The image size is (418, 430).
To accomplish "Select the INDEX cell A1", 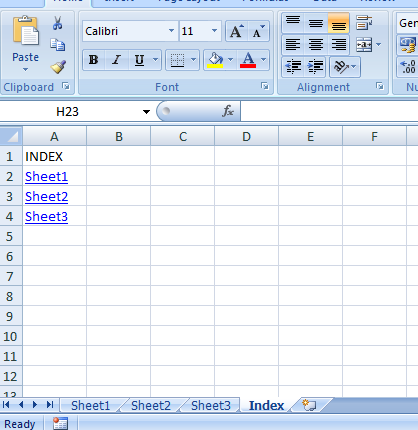I will click(x=54, y=156).
